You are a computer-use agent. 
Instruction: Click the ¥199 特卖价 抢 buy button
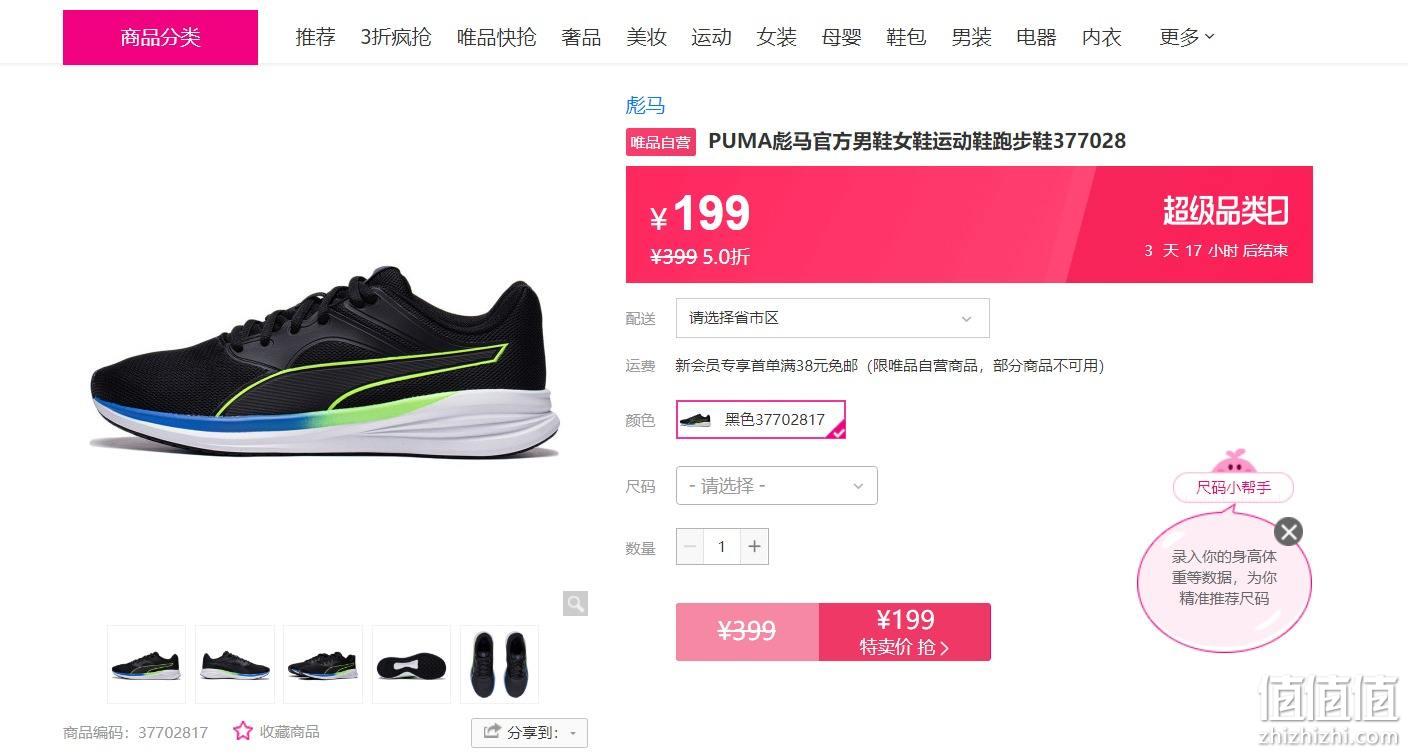click(905, 632)
